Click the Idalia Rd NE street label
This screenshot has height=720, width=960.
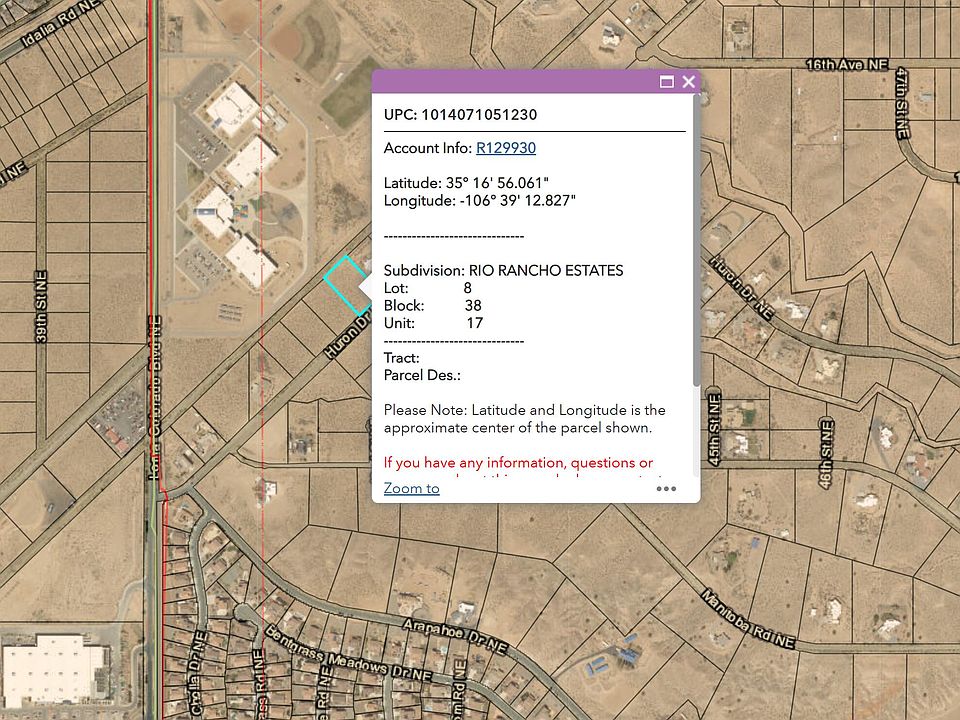click(59, 23)
